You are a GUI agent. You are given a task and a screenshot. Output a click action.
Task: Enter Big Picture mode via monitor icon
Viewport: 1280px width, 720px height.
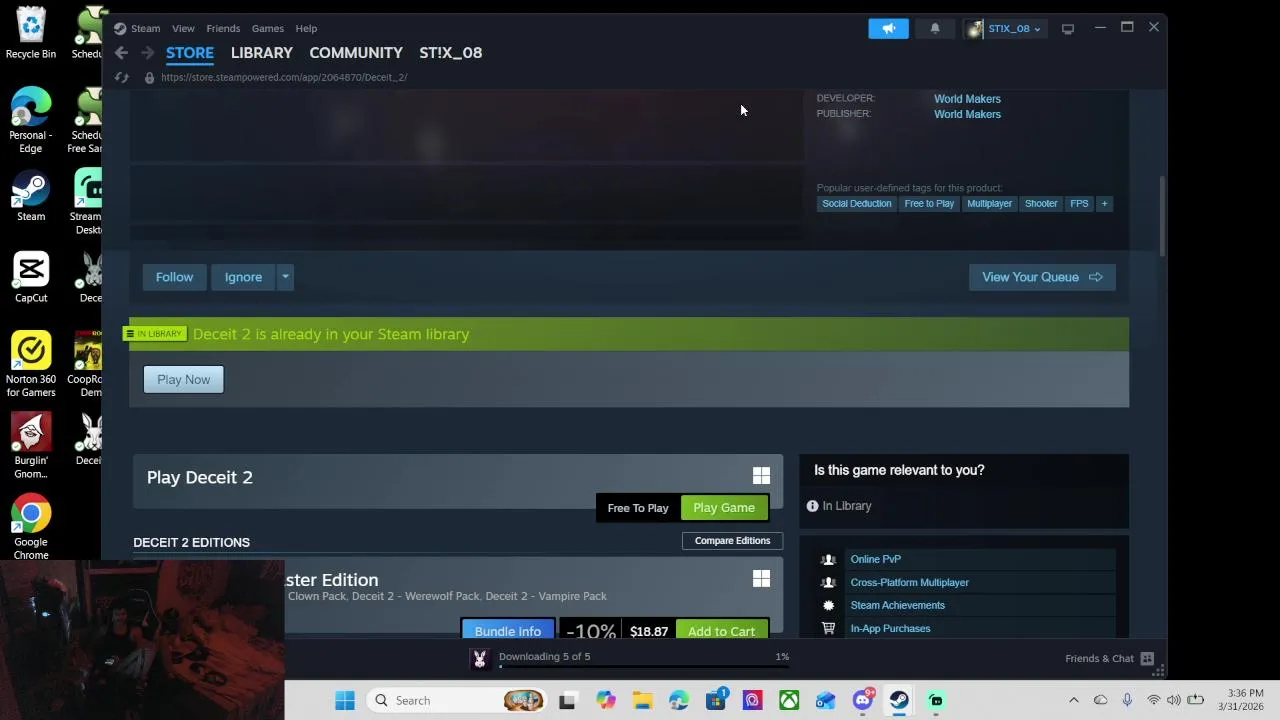[x=1067, y=28]
